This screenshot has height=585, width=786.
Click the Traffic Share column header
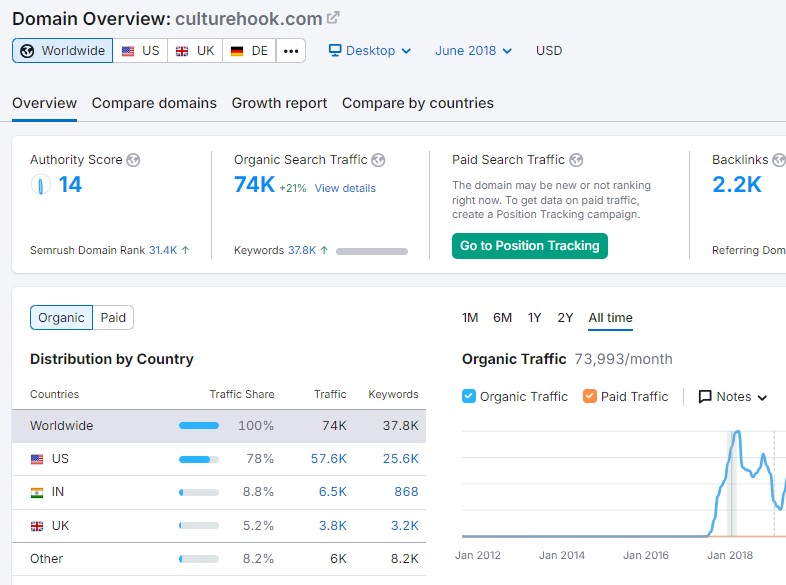(x=242, y=394)
